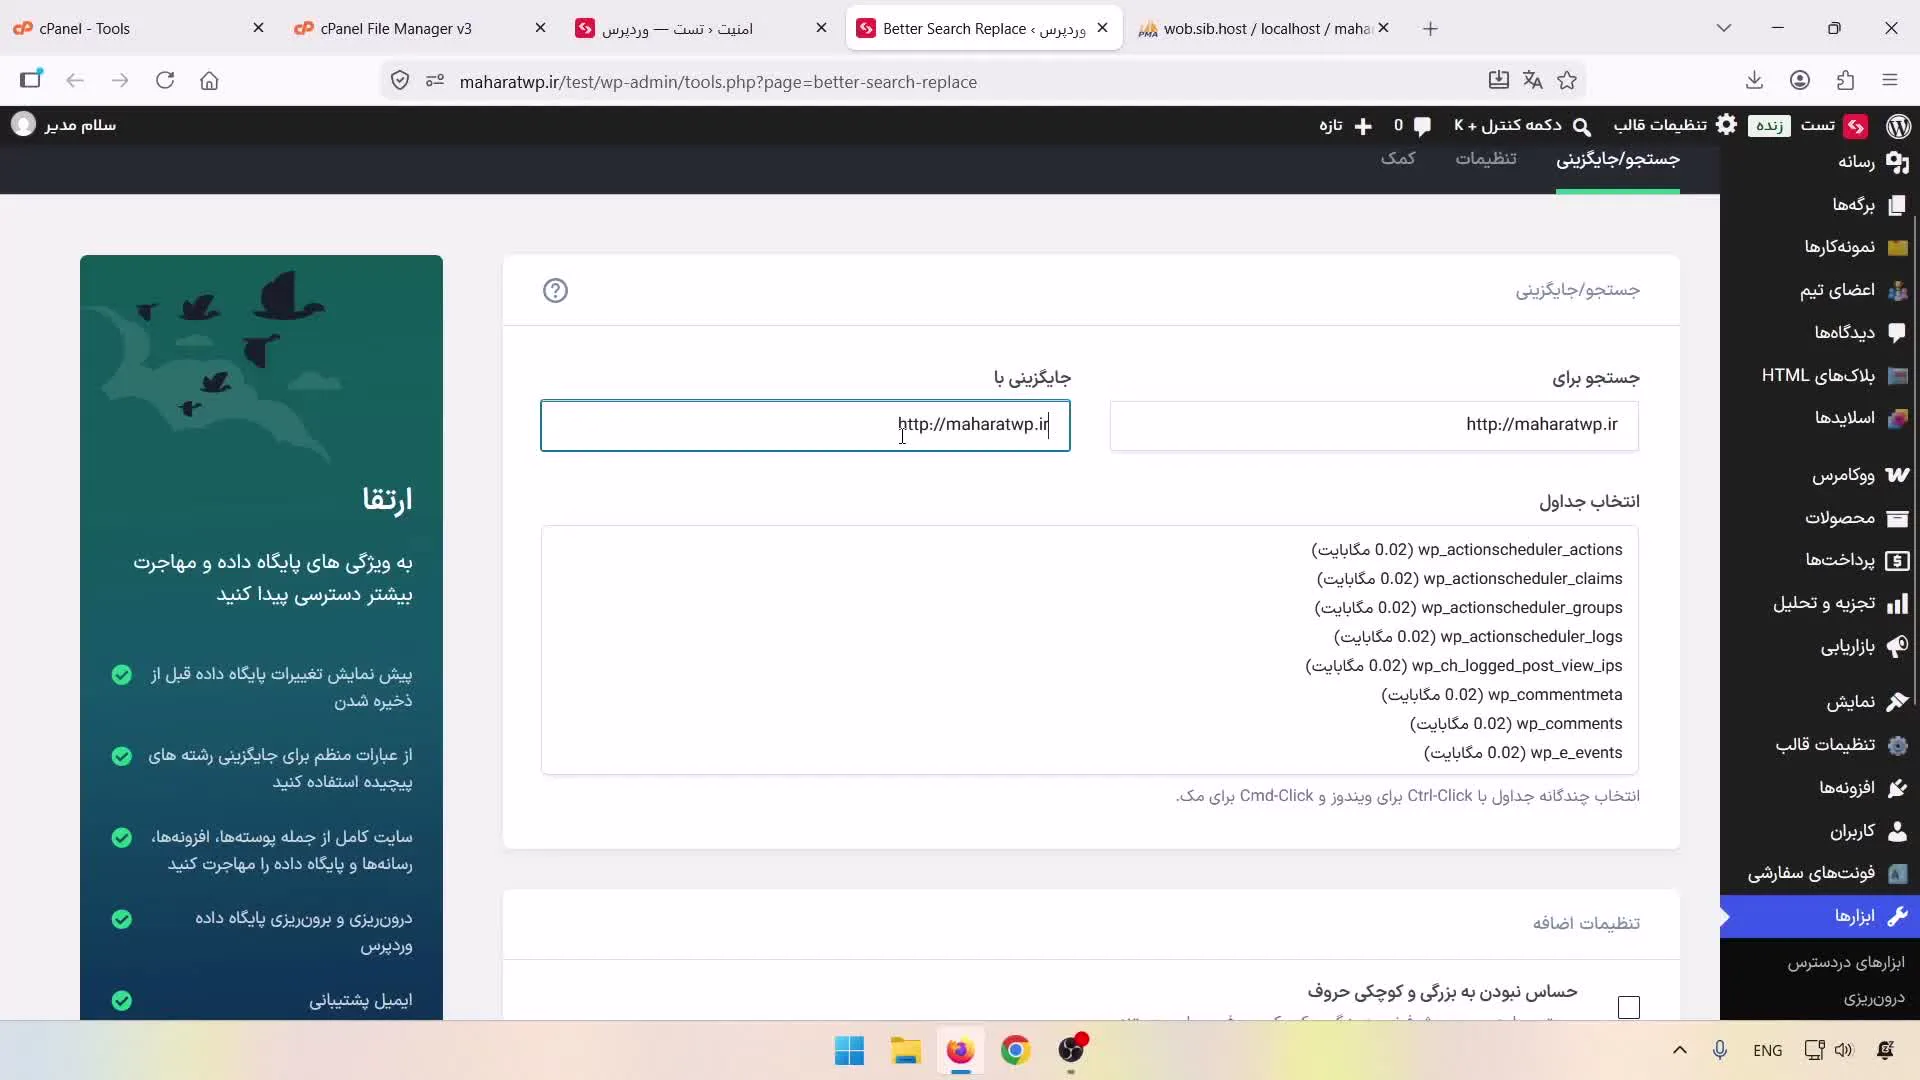Show hidden system tray icons chevron
Viewport: 1920px width, 1080px height.
1680,1050
